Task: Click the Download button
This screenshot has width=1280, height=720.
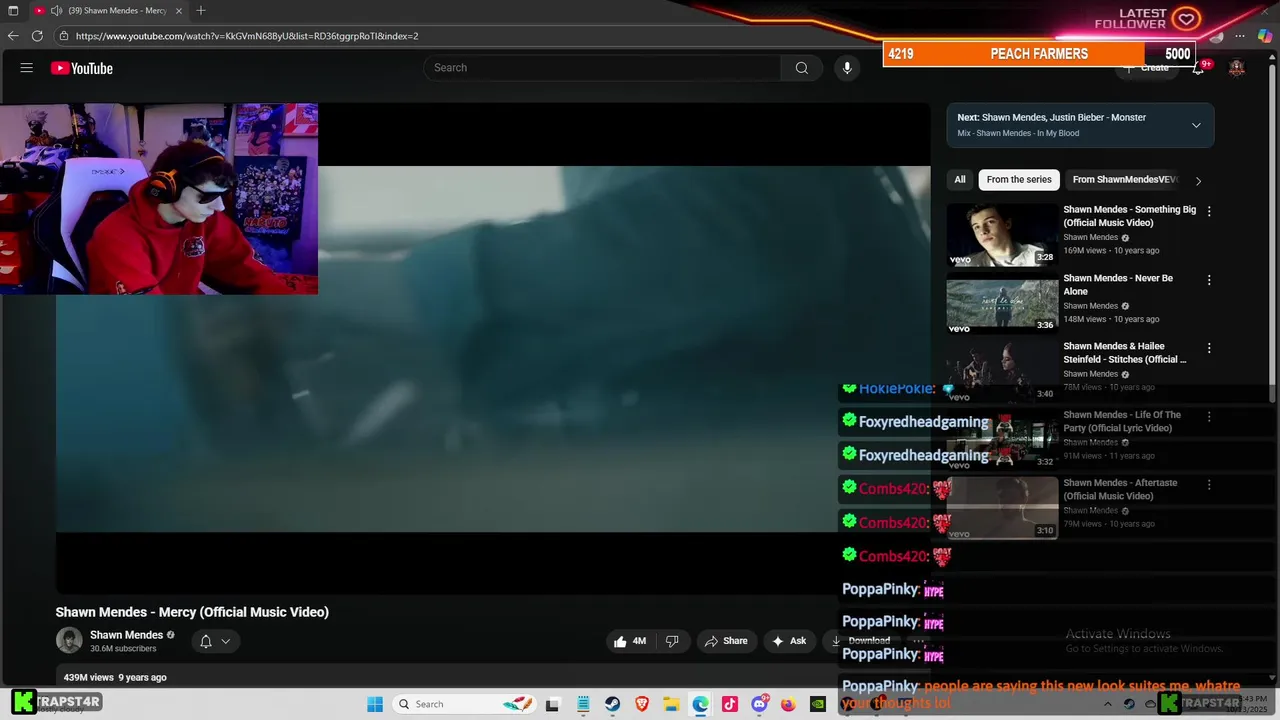Action: click(860, 641)
